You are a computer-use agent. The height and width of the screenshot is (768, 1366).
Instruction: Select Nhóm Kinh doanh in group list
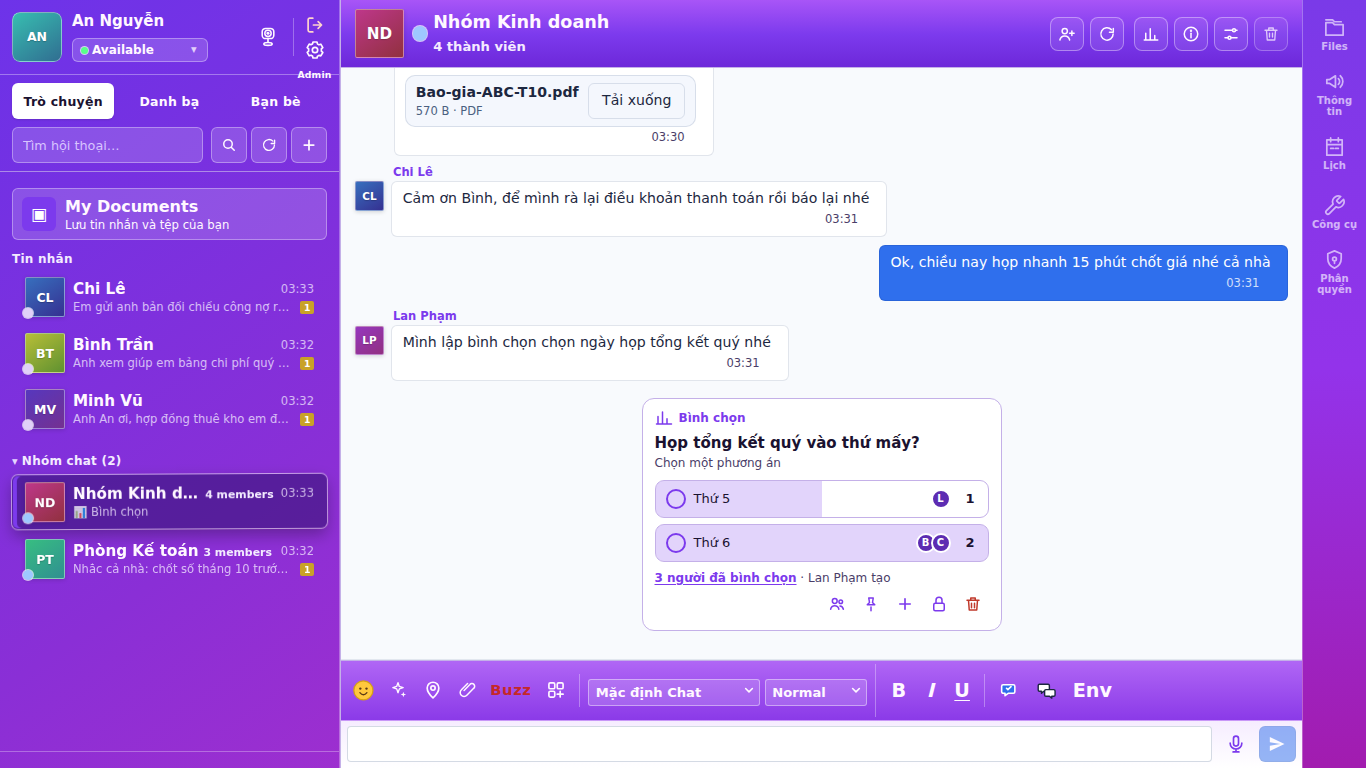[169, 501]
